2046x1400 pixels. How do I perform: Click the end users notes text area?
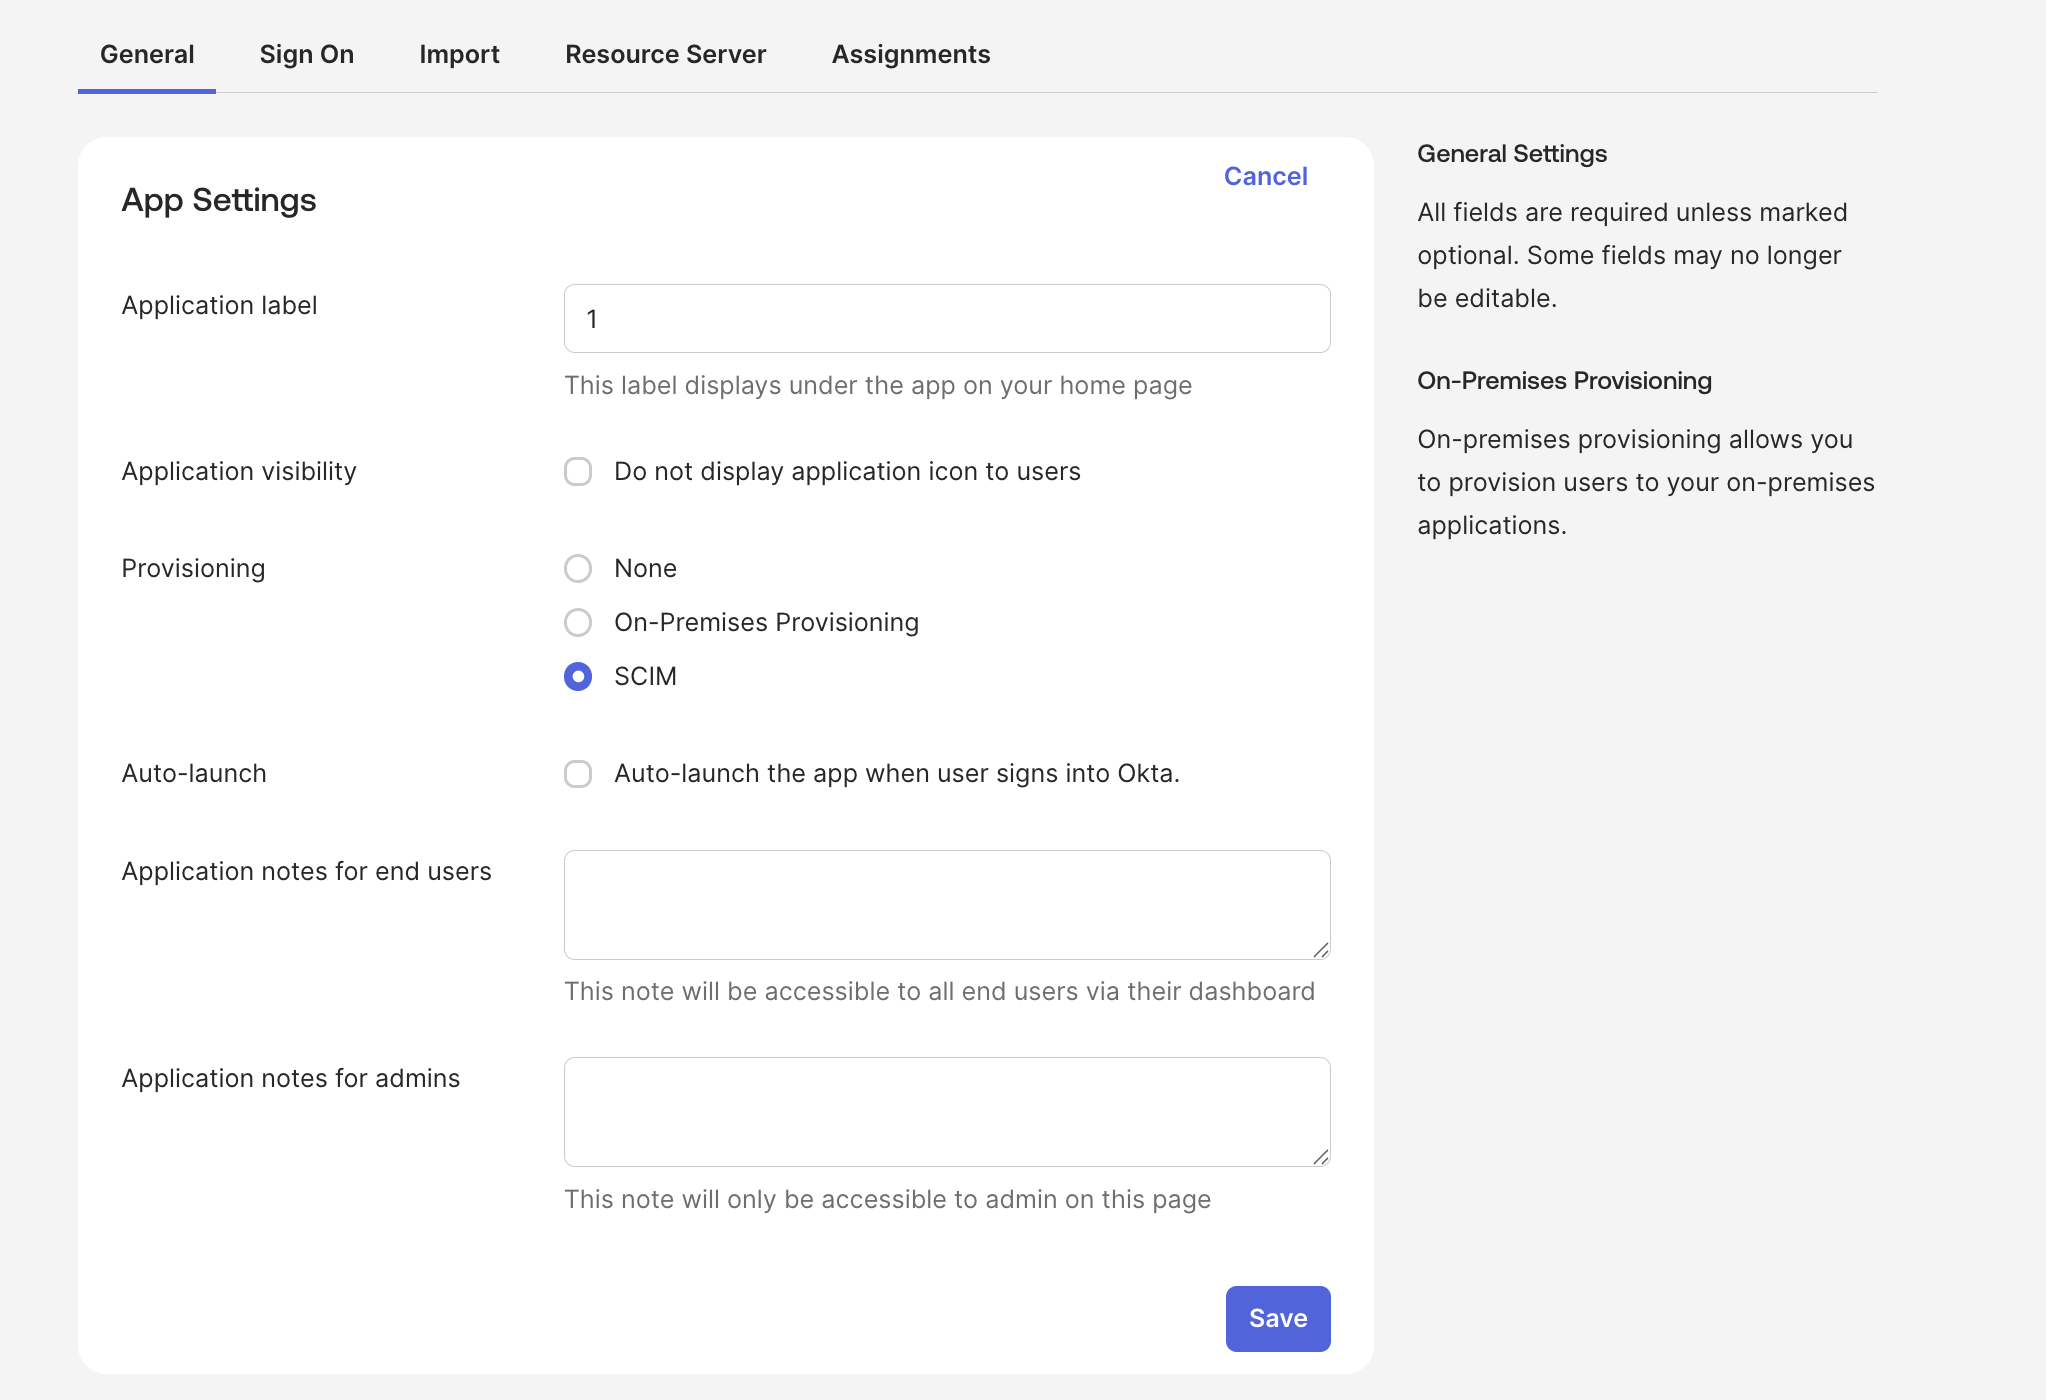click(947, 904)
